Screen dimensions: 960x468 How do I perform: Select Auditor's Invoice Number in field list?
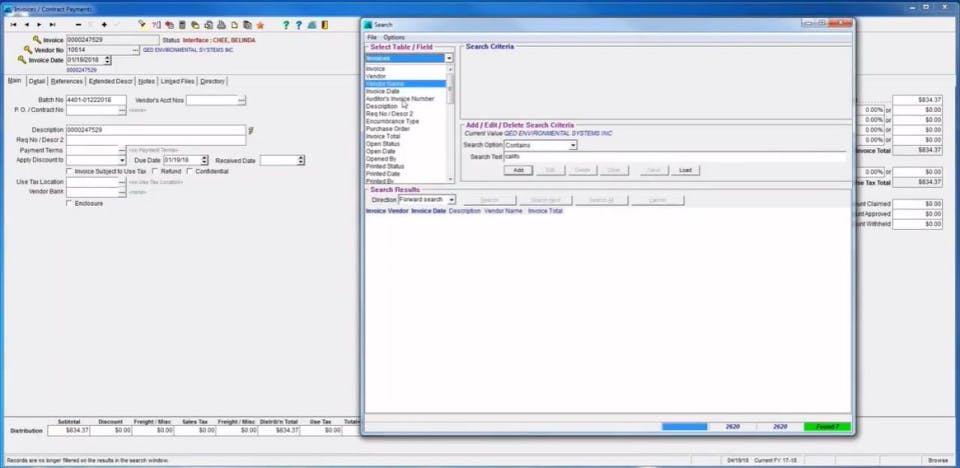coord(400,99)
